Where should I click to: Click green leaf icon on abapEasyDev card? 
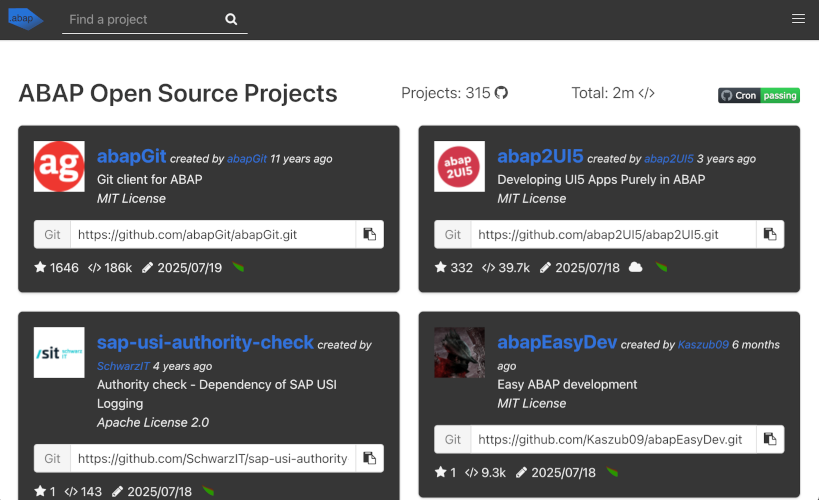(x=612, y=472)
